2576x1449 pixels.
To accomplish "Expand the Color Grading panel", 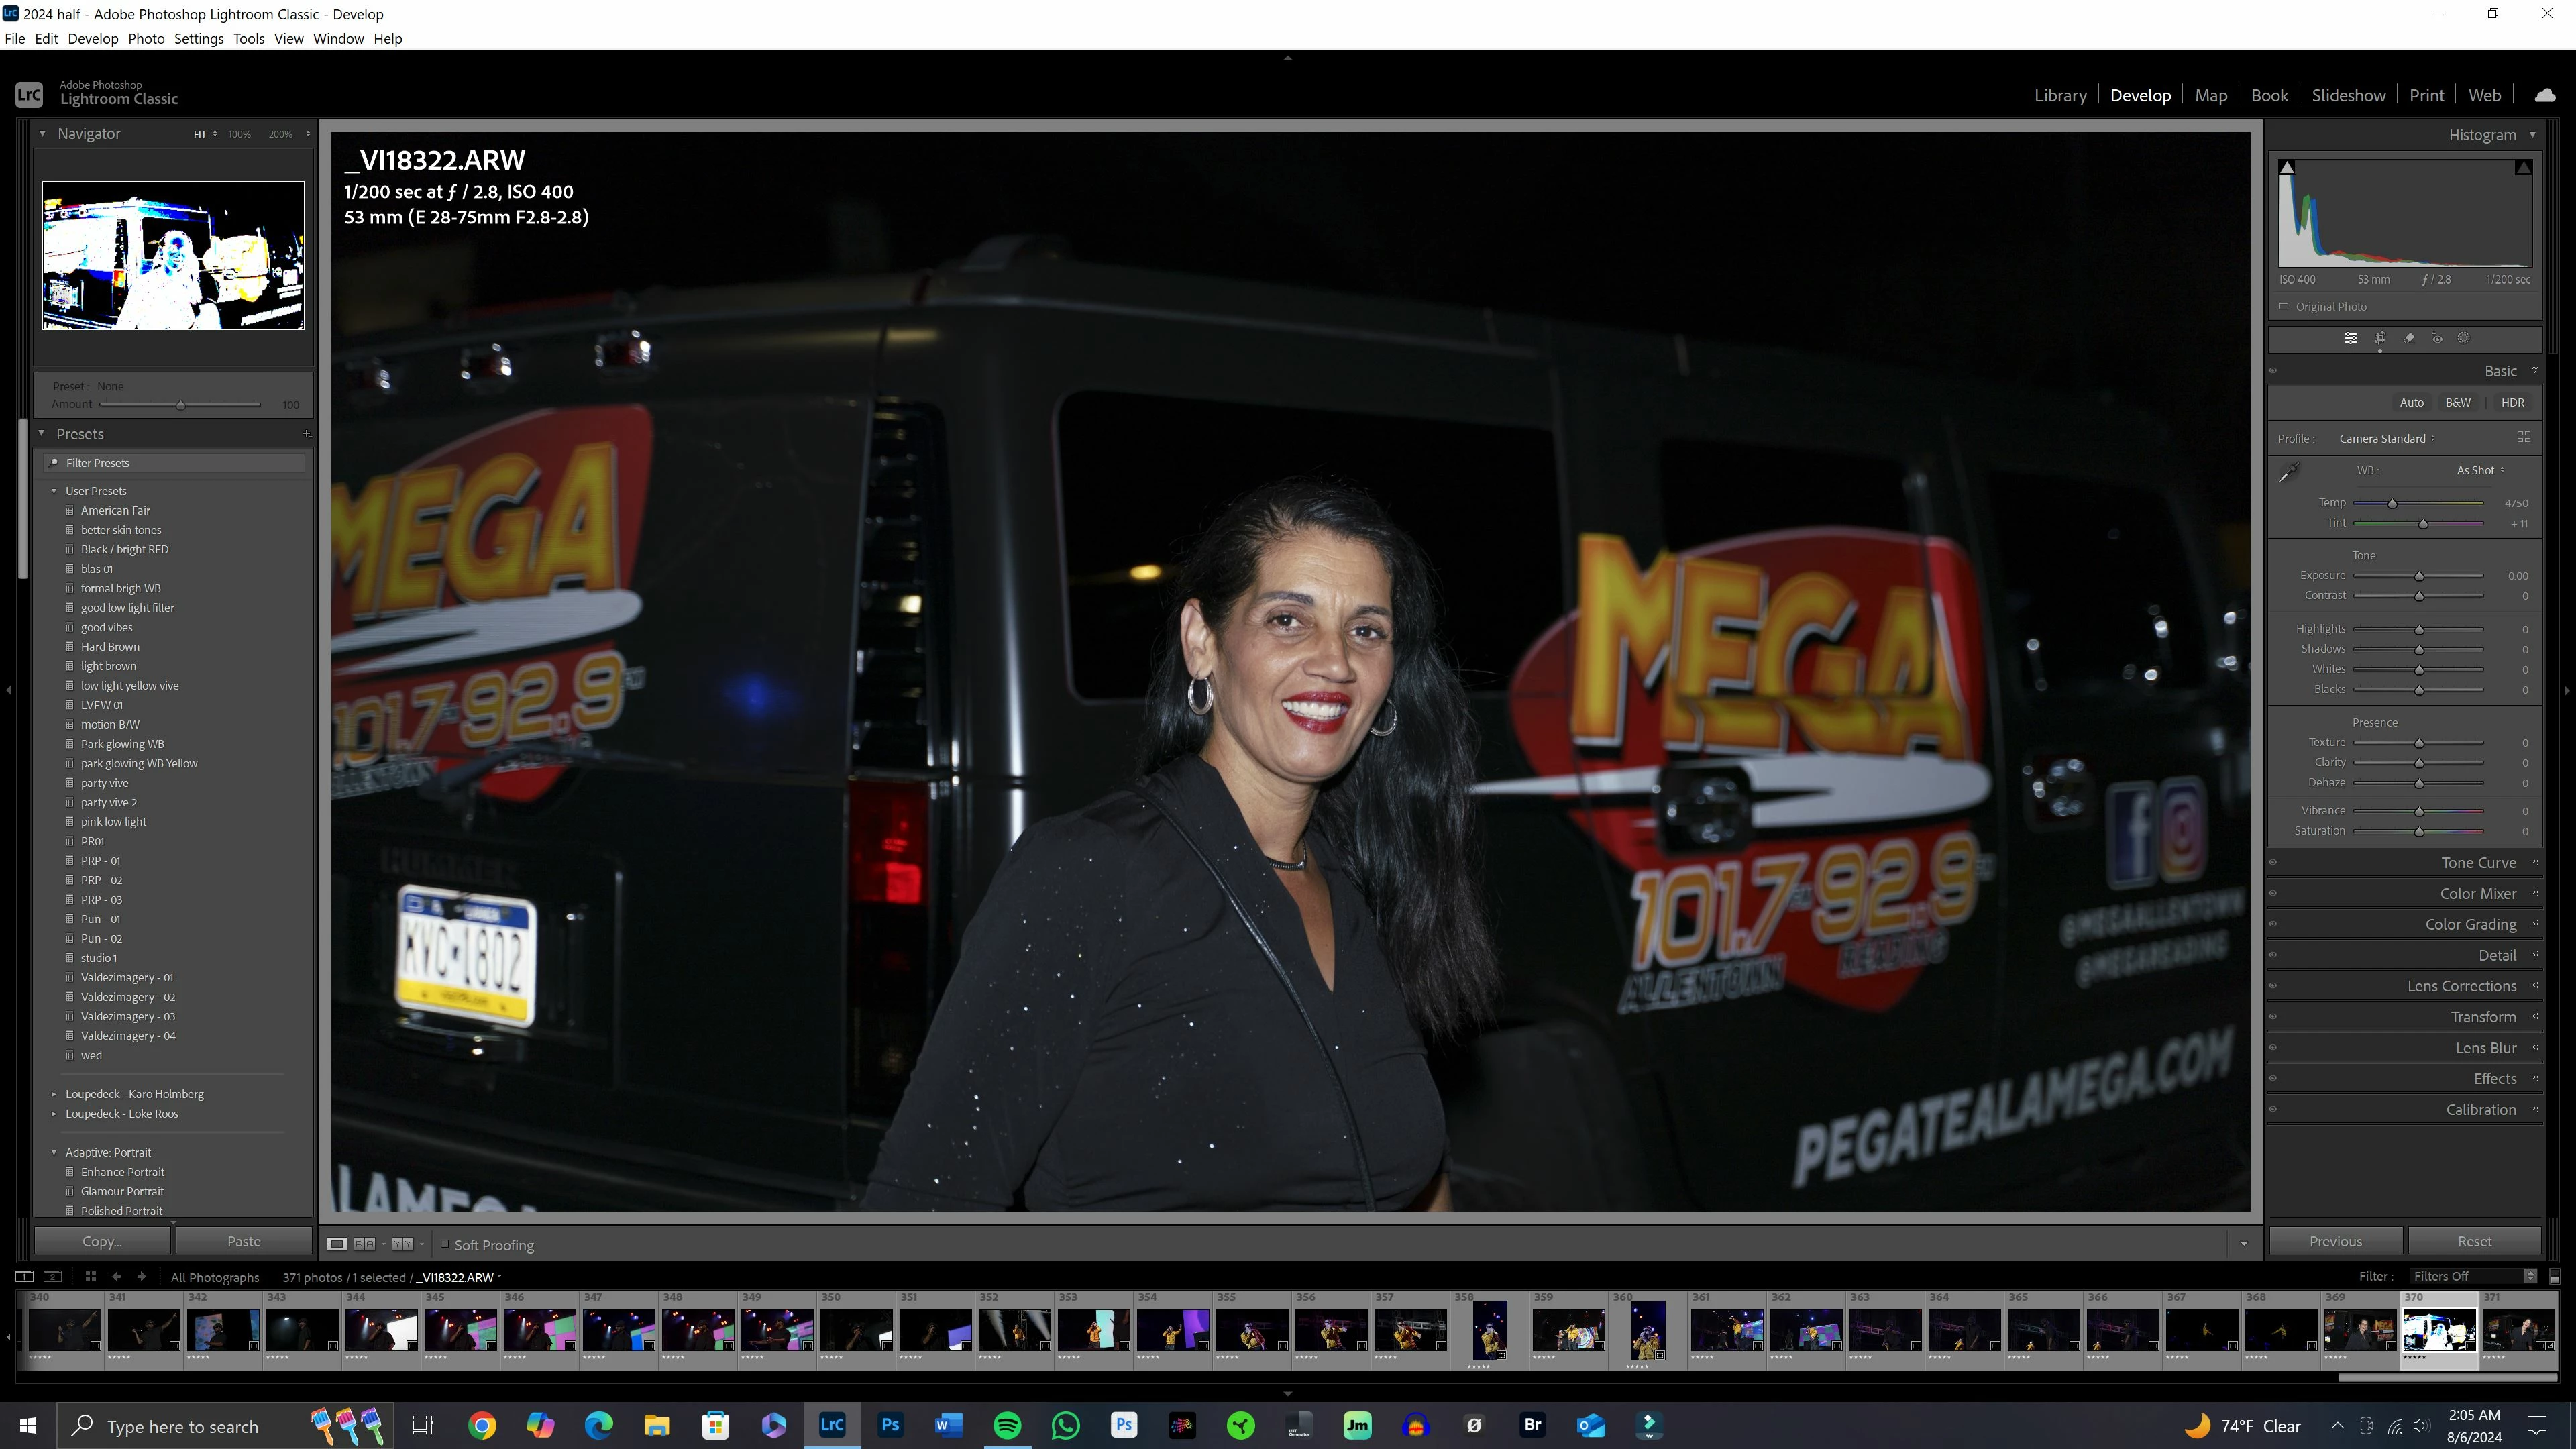I will (2470, 924).
